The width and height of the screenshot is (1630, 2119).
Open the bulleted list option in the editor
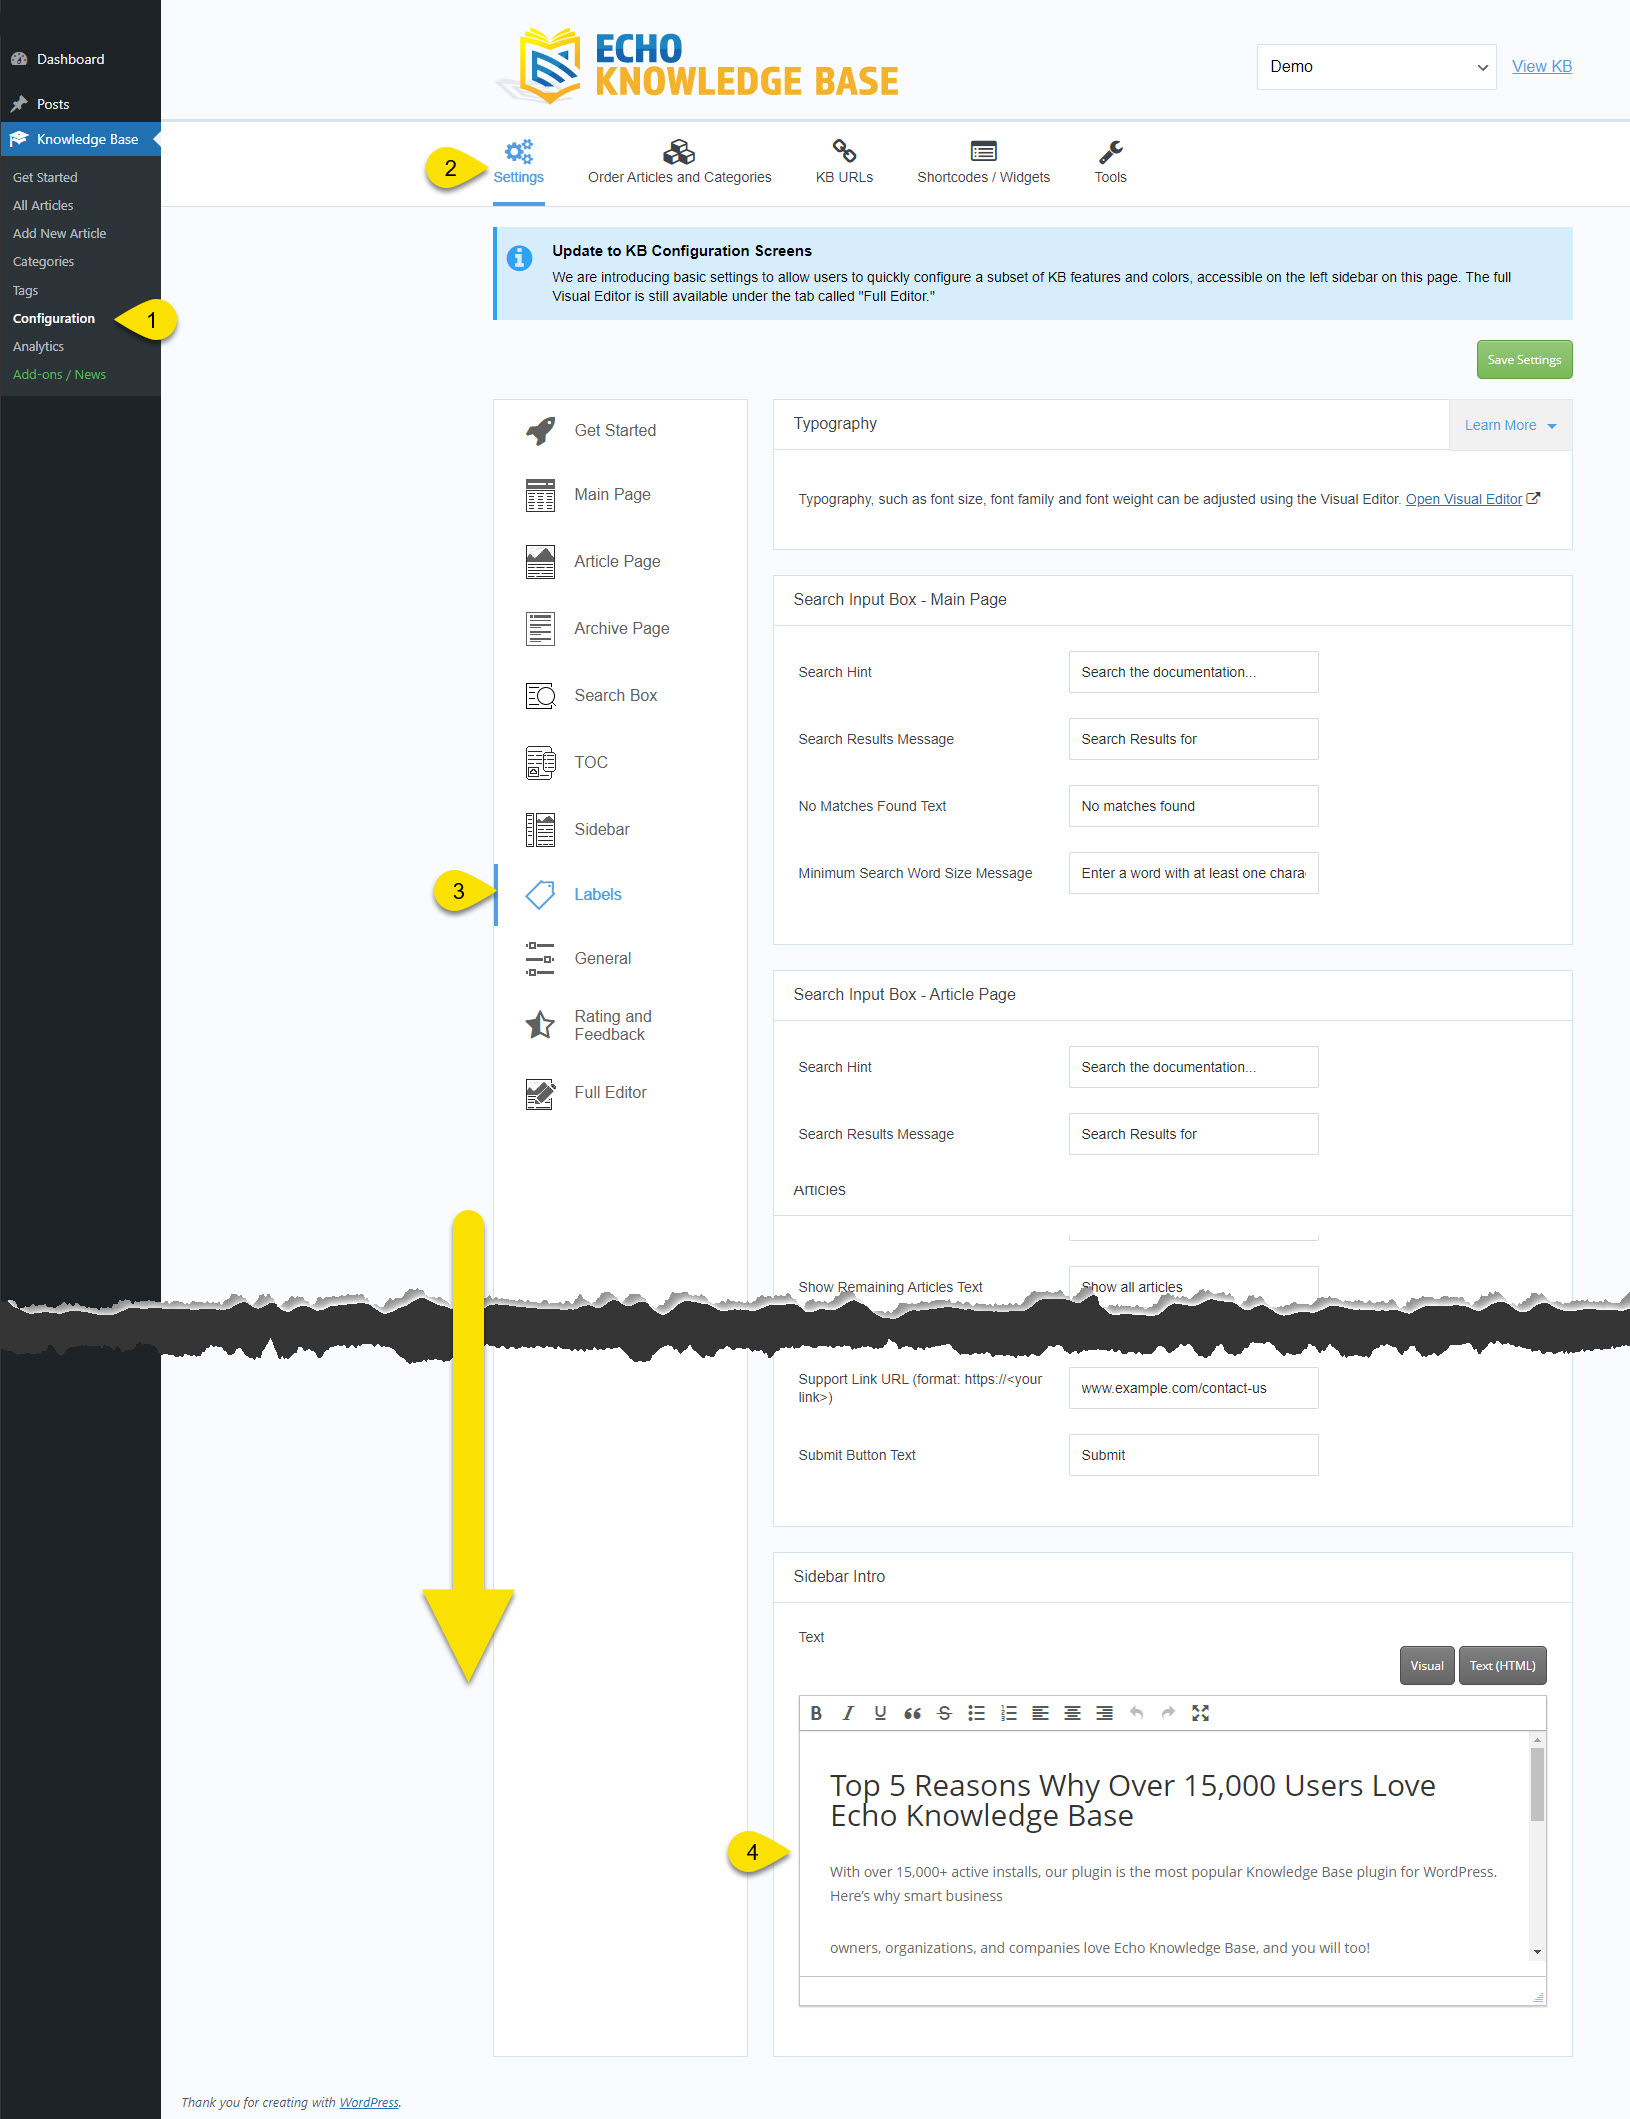[977, 1712]
